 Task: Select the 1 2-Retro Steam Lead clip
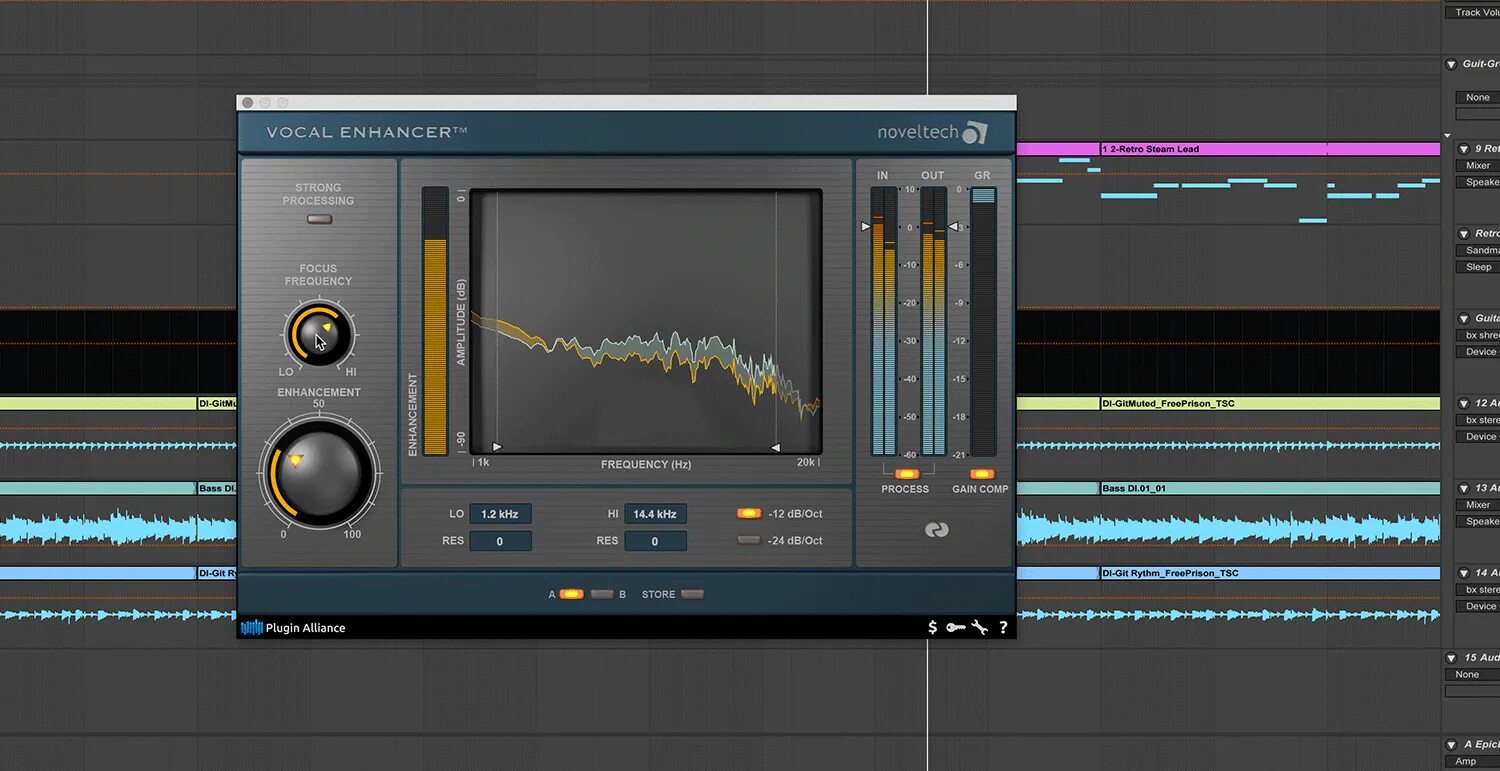tap(1270, 149)
